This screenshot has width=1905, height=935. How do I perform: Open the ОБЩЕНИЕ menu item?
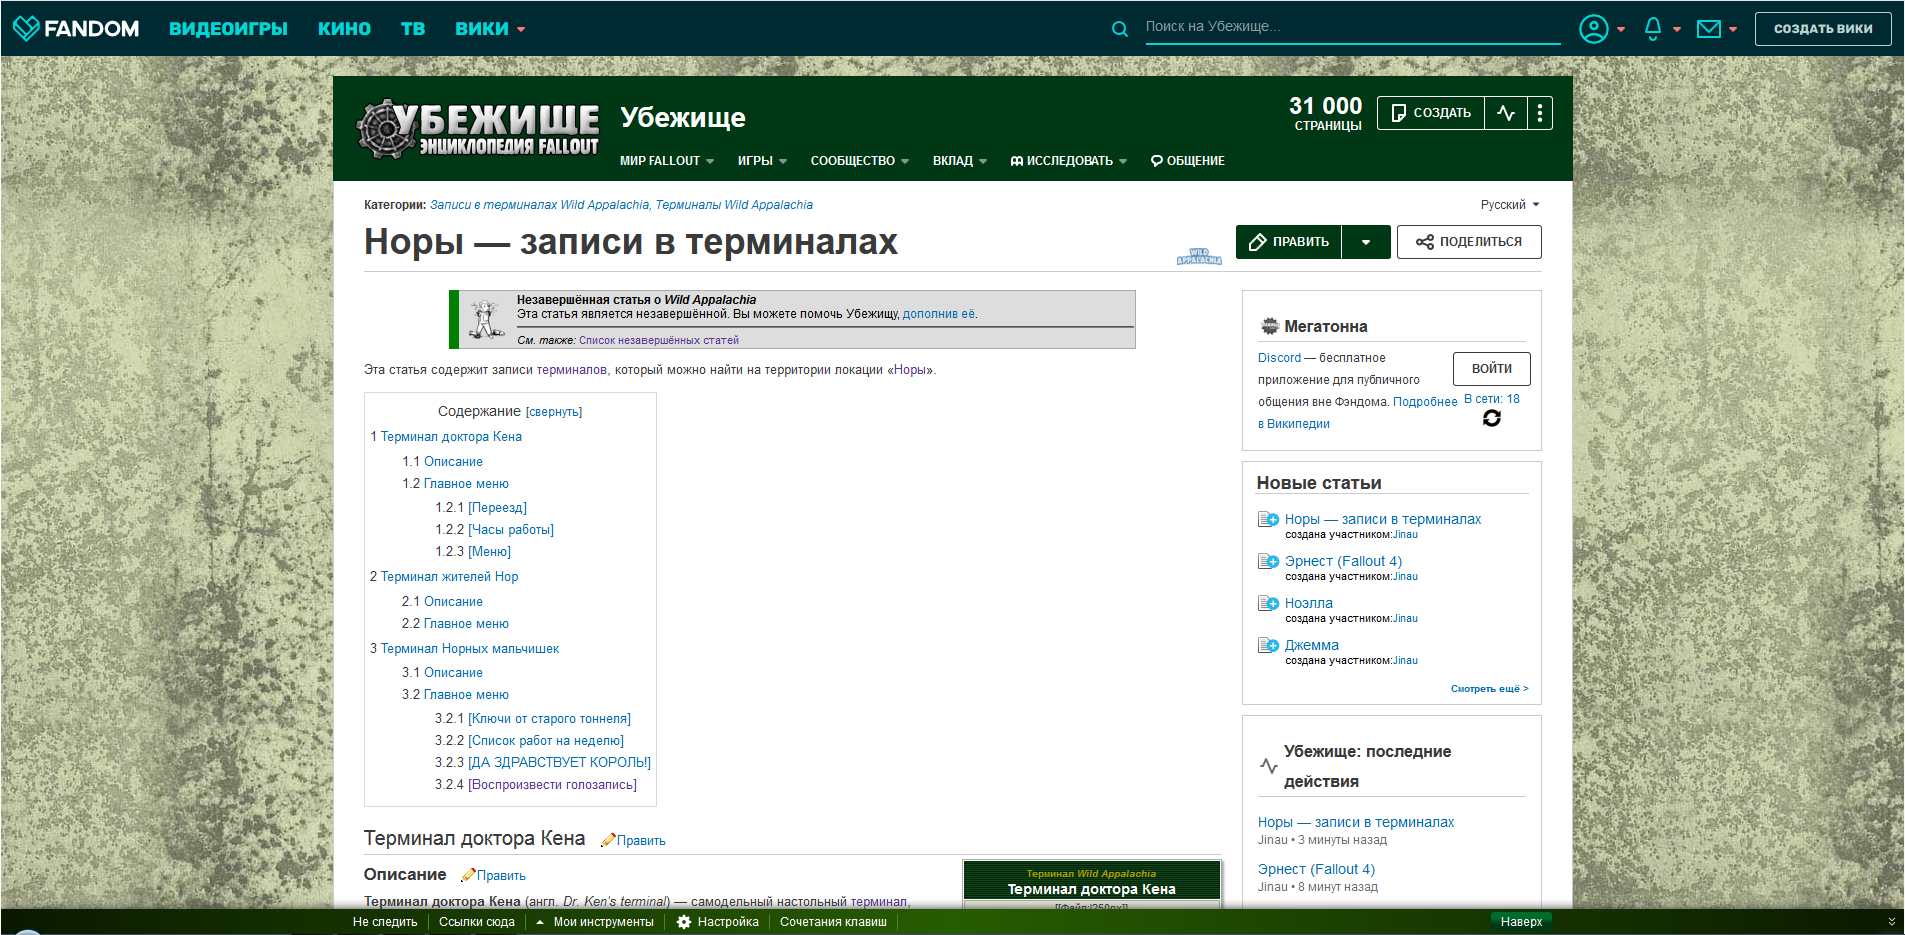1187,161
